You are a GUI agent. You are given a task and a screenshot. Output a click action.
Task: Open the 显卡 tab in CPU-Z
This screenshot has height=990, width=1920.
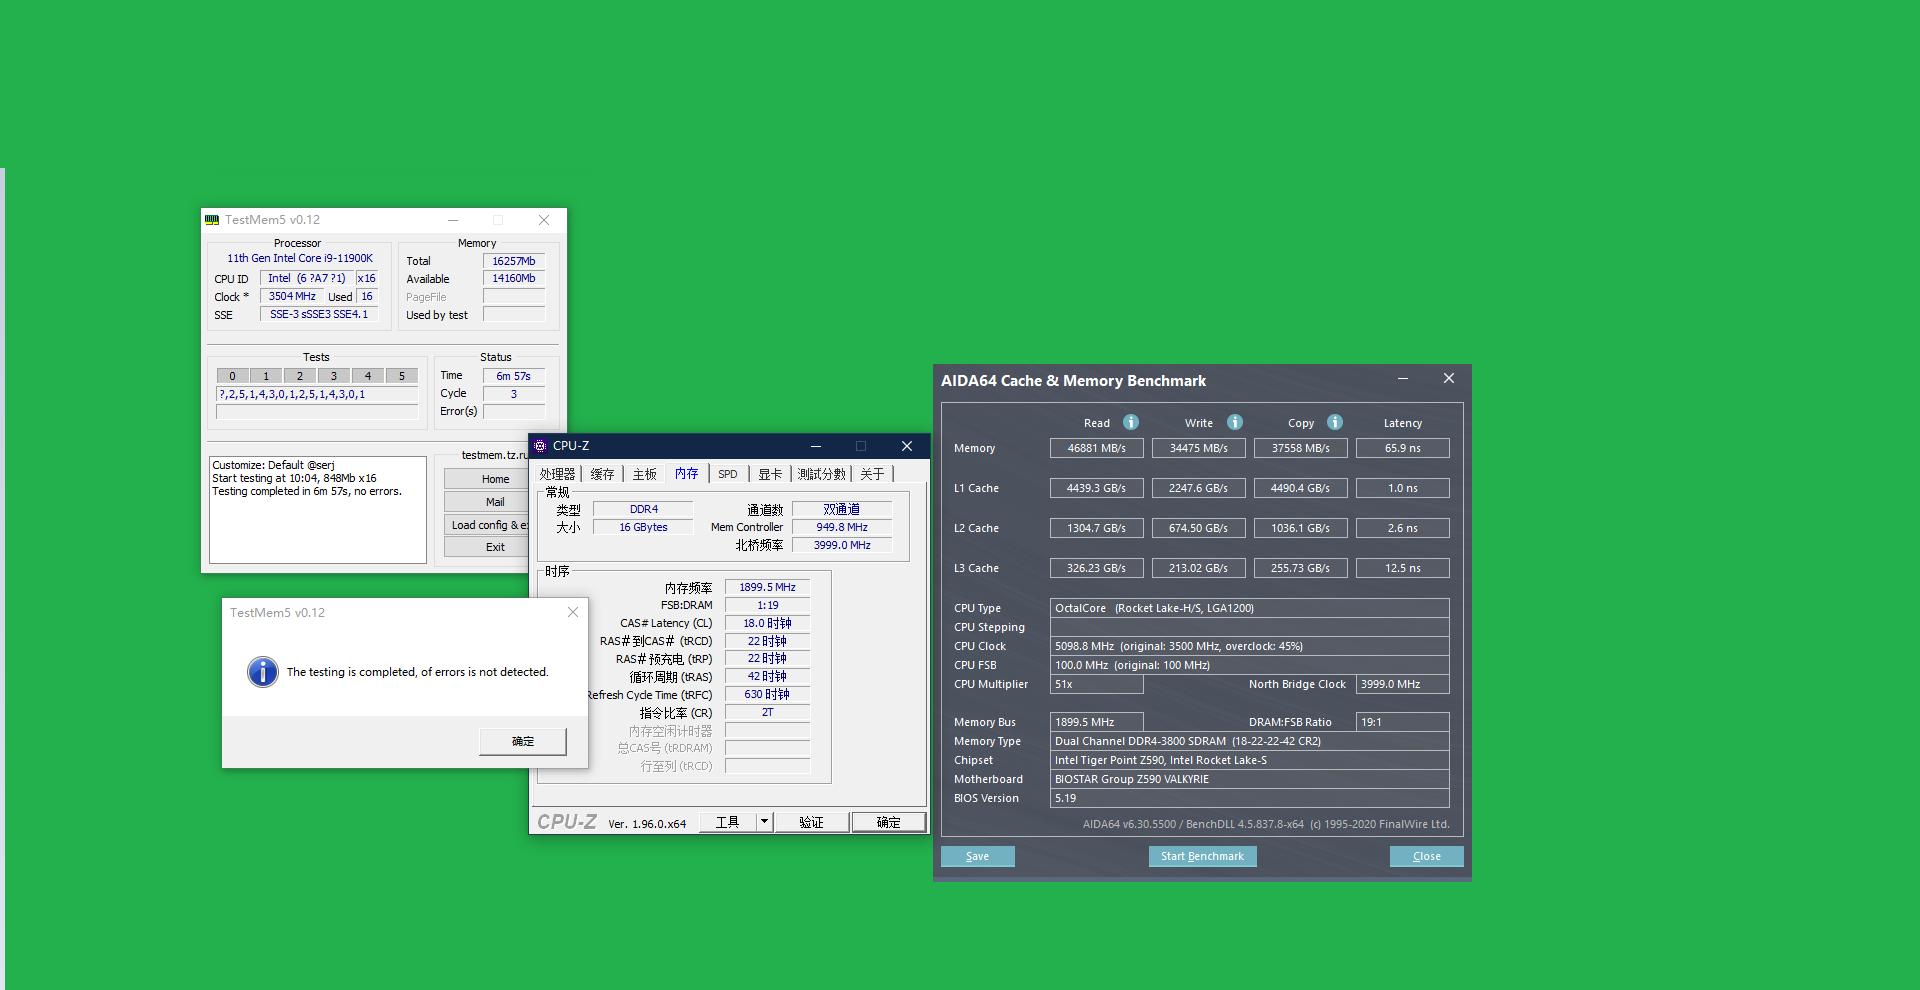click(769, 474)
